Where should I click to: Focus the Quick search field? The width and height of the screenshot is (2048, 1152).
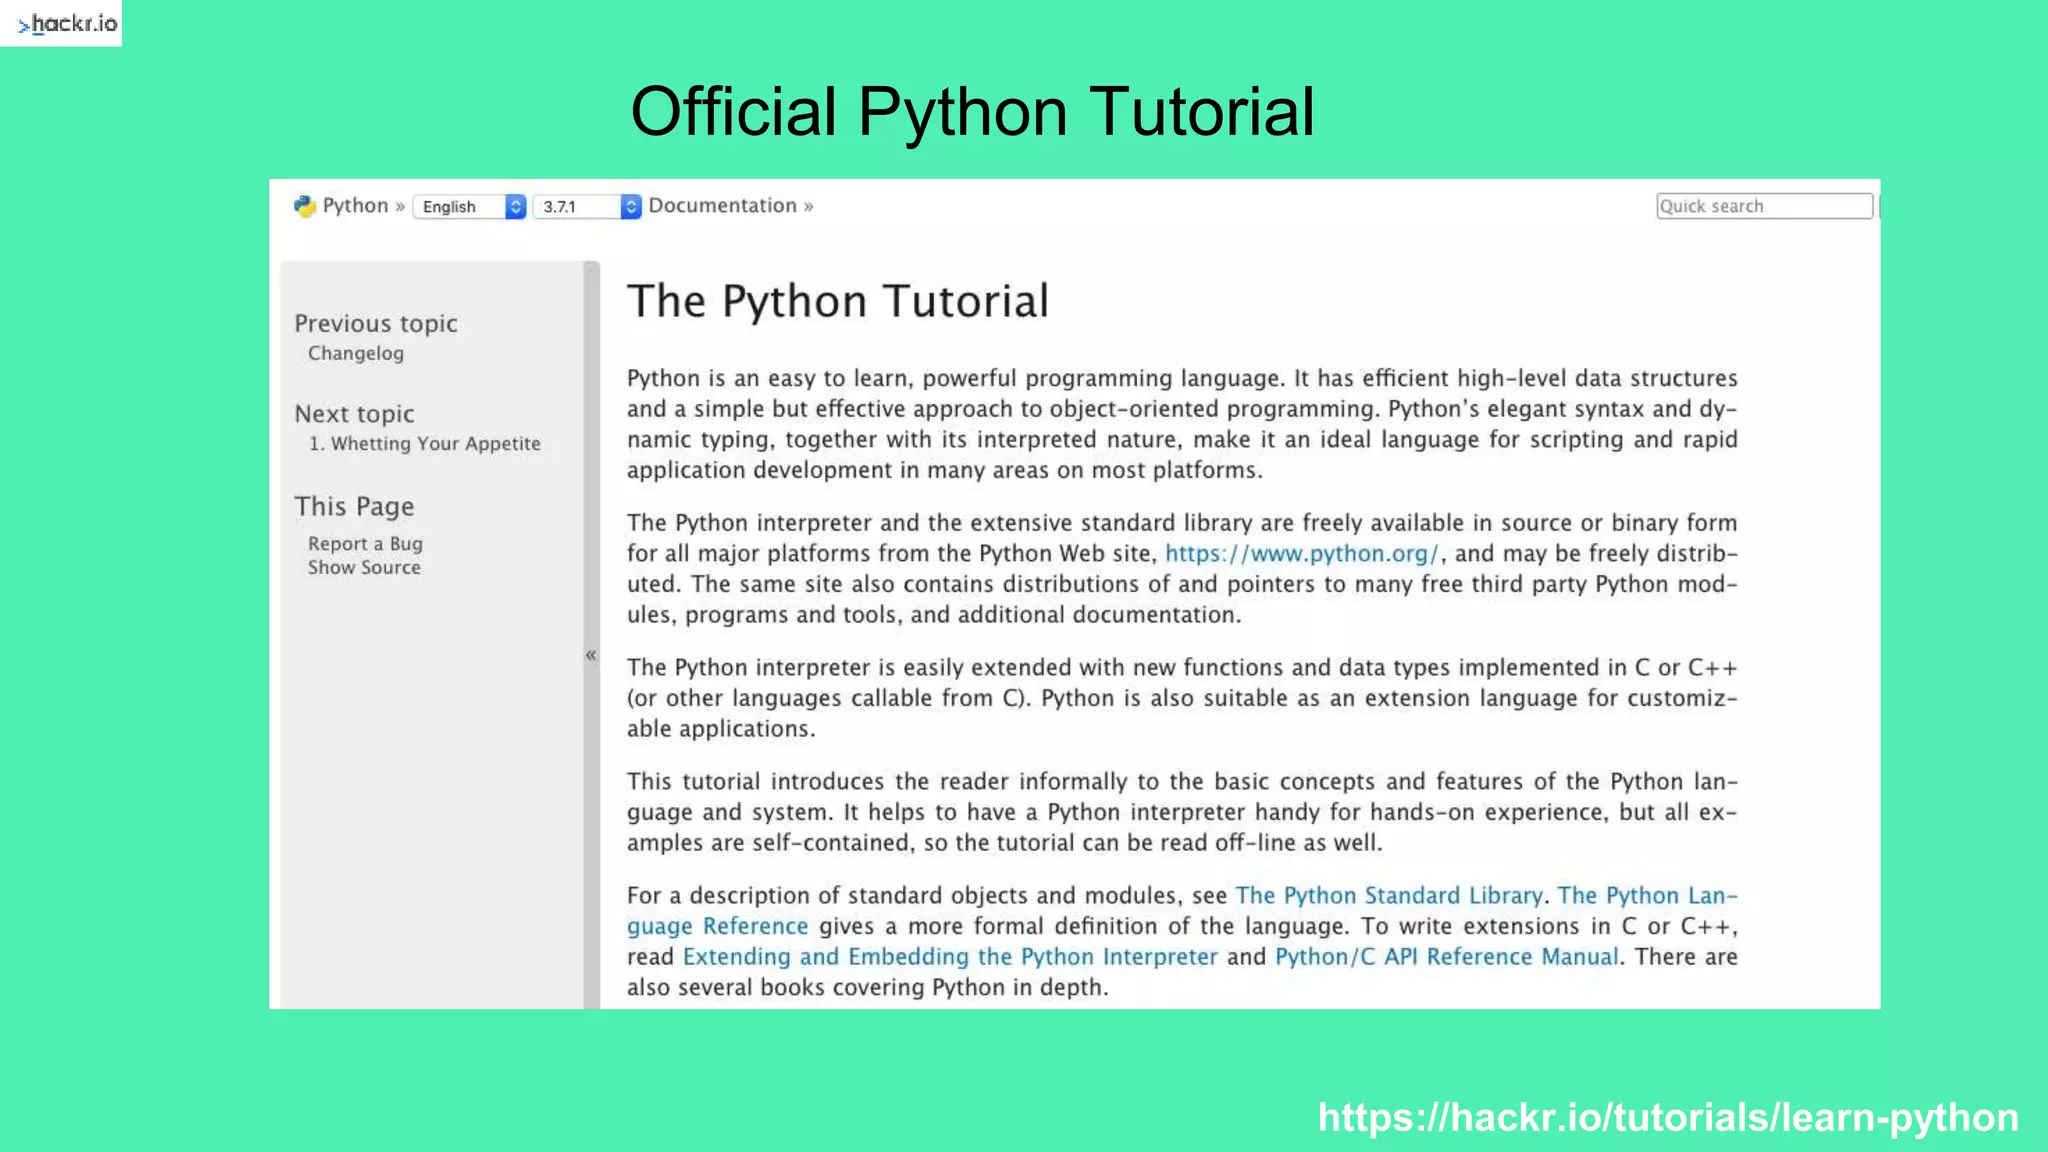point(1764,206)
